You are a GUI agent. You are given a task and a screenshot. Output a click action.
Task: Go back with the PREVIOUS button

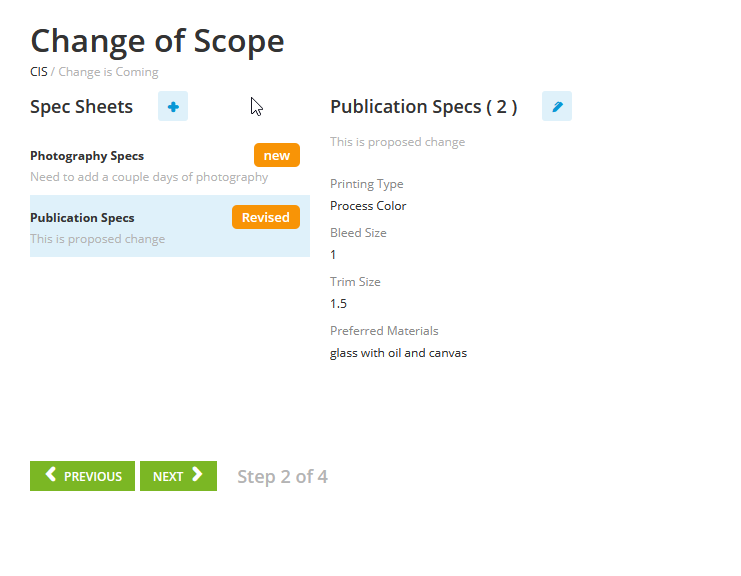point(82,476)
